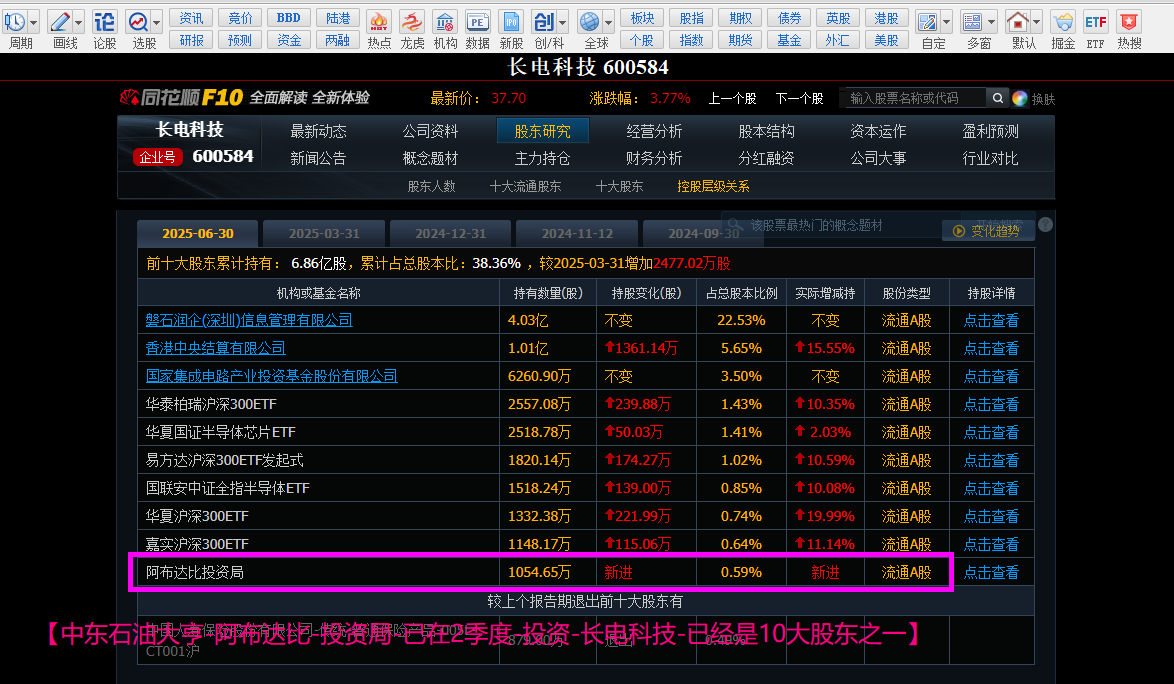Click the BBD toolbar button
Image resolution: width=1174 pixels, height=684 pixels.
289,18
